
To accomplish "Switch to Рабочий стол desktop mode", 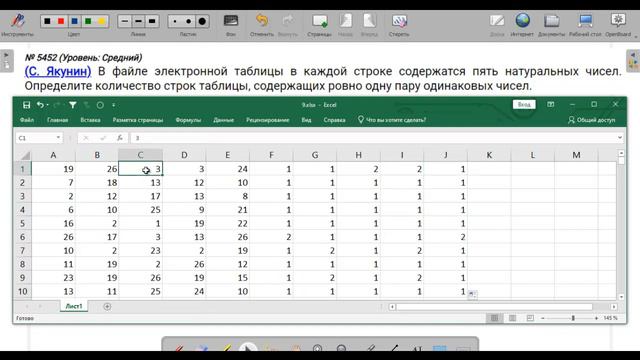I will point(585,21).
